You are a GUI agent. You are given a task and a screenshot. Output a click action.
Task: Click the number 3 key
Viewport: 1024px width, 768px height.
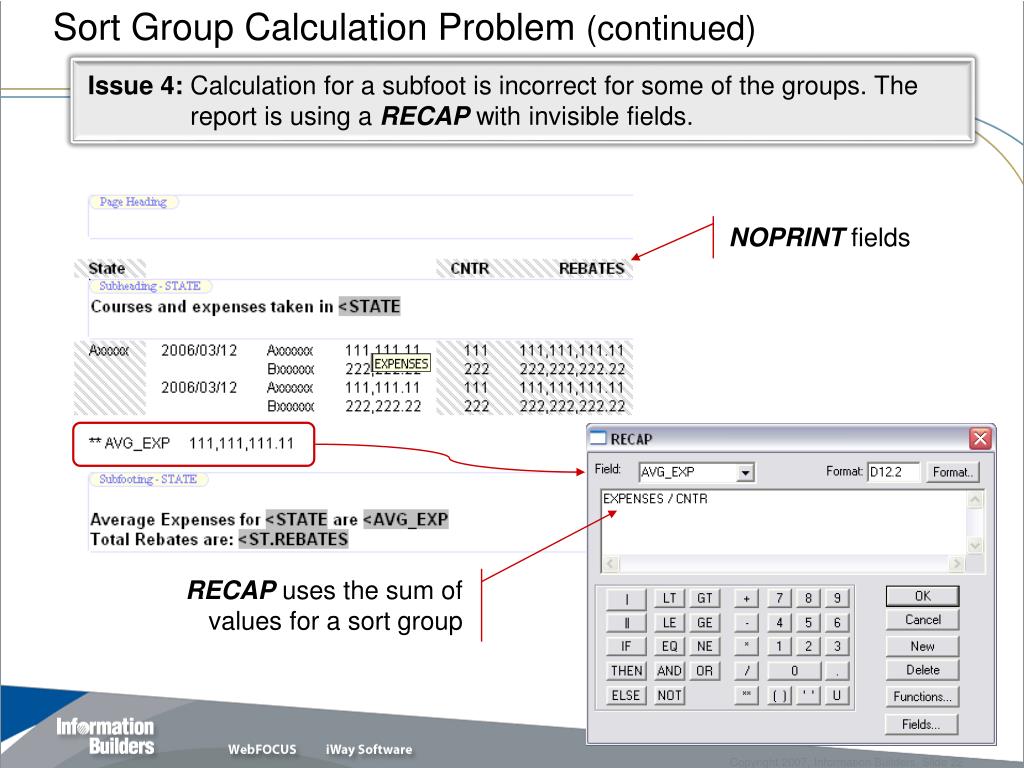tap(837, 647)
